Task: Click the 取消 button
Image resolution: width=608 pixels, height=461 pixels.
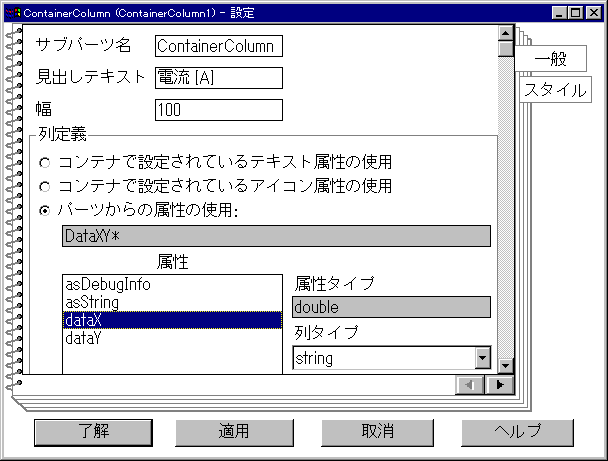Action: [x=377, y=432]
